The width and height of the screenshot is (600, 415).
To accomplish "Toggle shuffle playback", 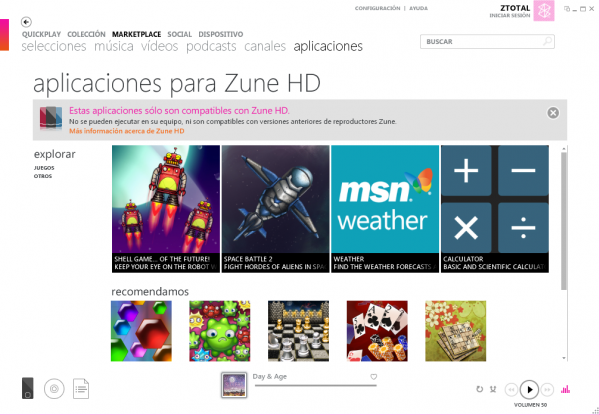I will (493, 389).
